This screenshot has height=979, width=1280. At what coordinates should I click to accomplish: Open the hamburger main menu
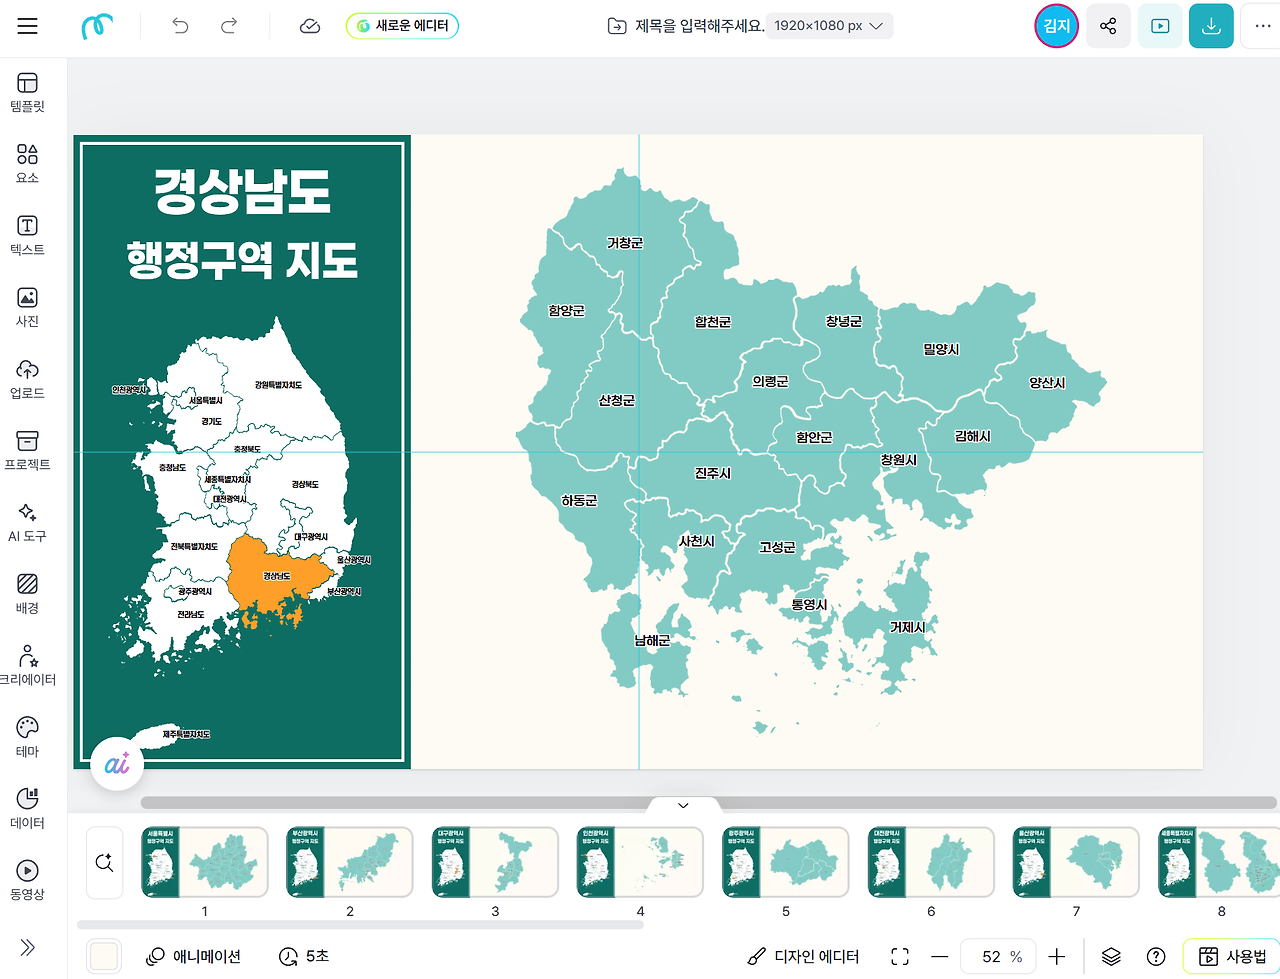click(x=27, y=26)
